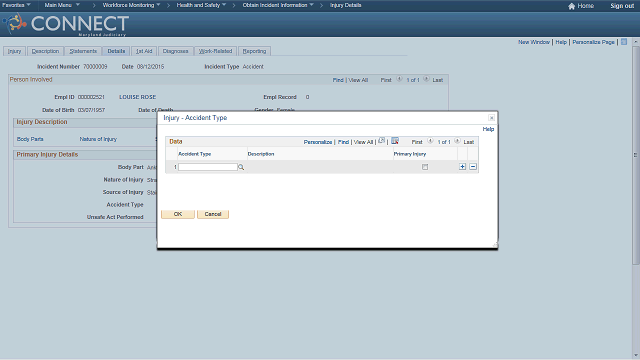This screenshot has height=360, width=640.
Task: Show next row in Person Involved
Action: 426,79
